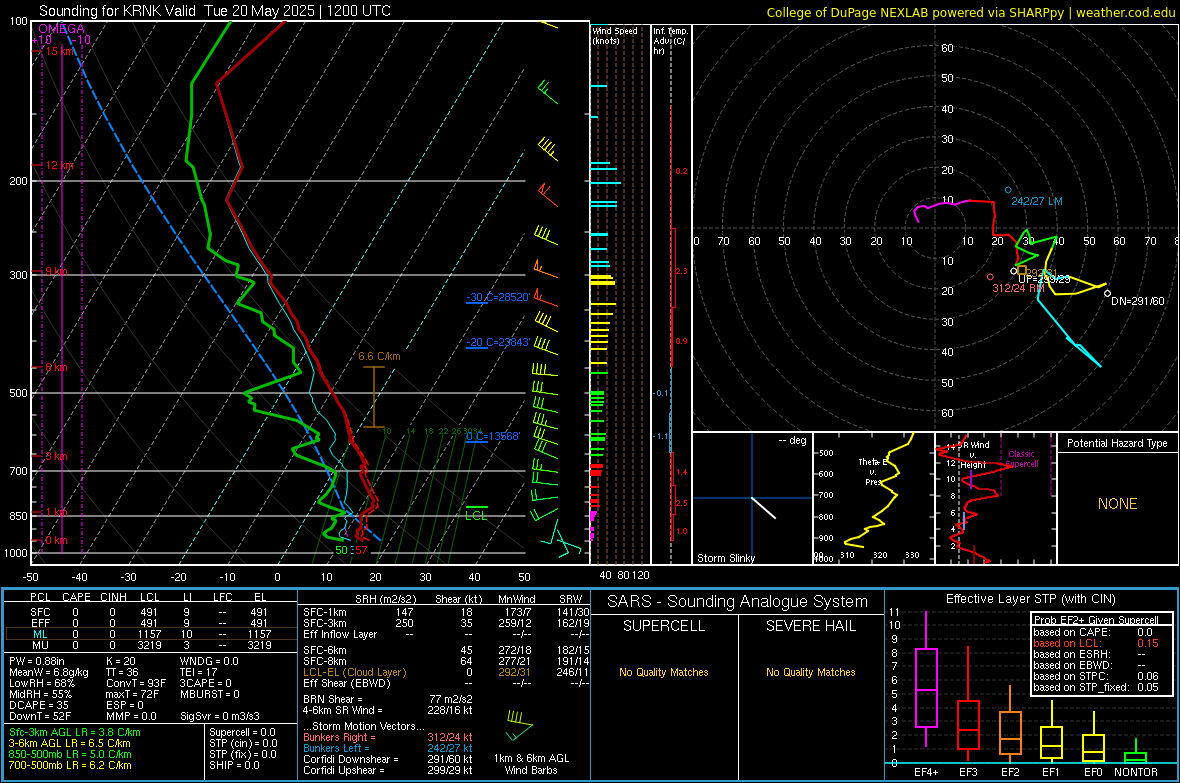This screenshot has width=1180, height=783.
Task: Click the '6.6 C/km' lapse rate label
Action: (x=379, y=356)
